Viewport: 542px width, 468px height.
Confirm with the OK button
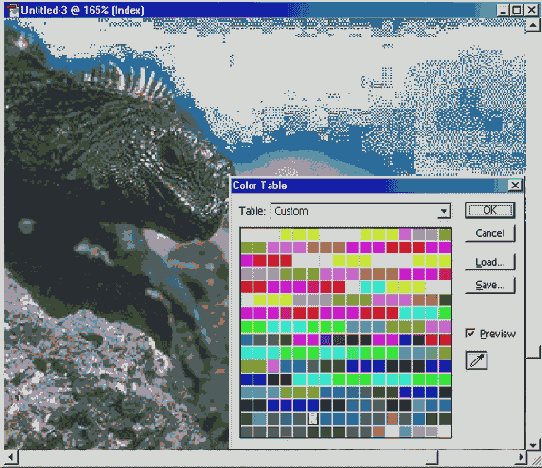490,210
